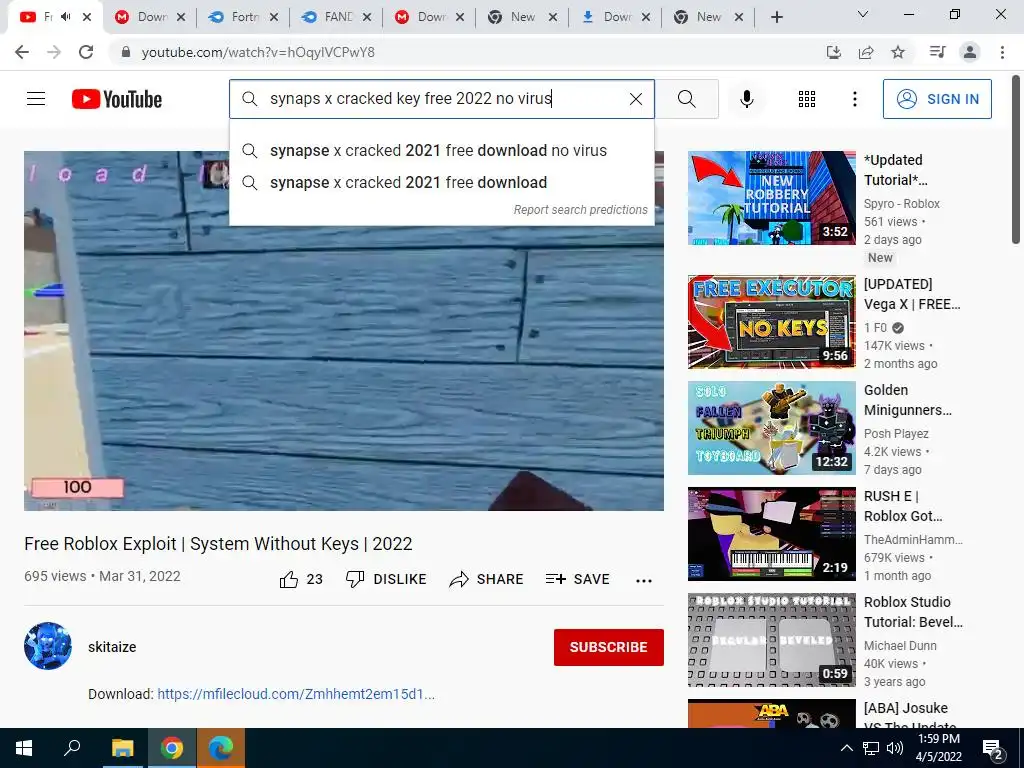Click the SHARE button

[487, 579]
